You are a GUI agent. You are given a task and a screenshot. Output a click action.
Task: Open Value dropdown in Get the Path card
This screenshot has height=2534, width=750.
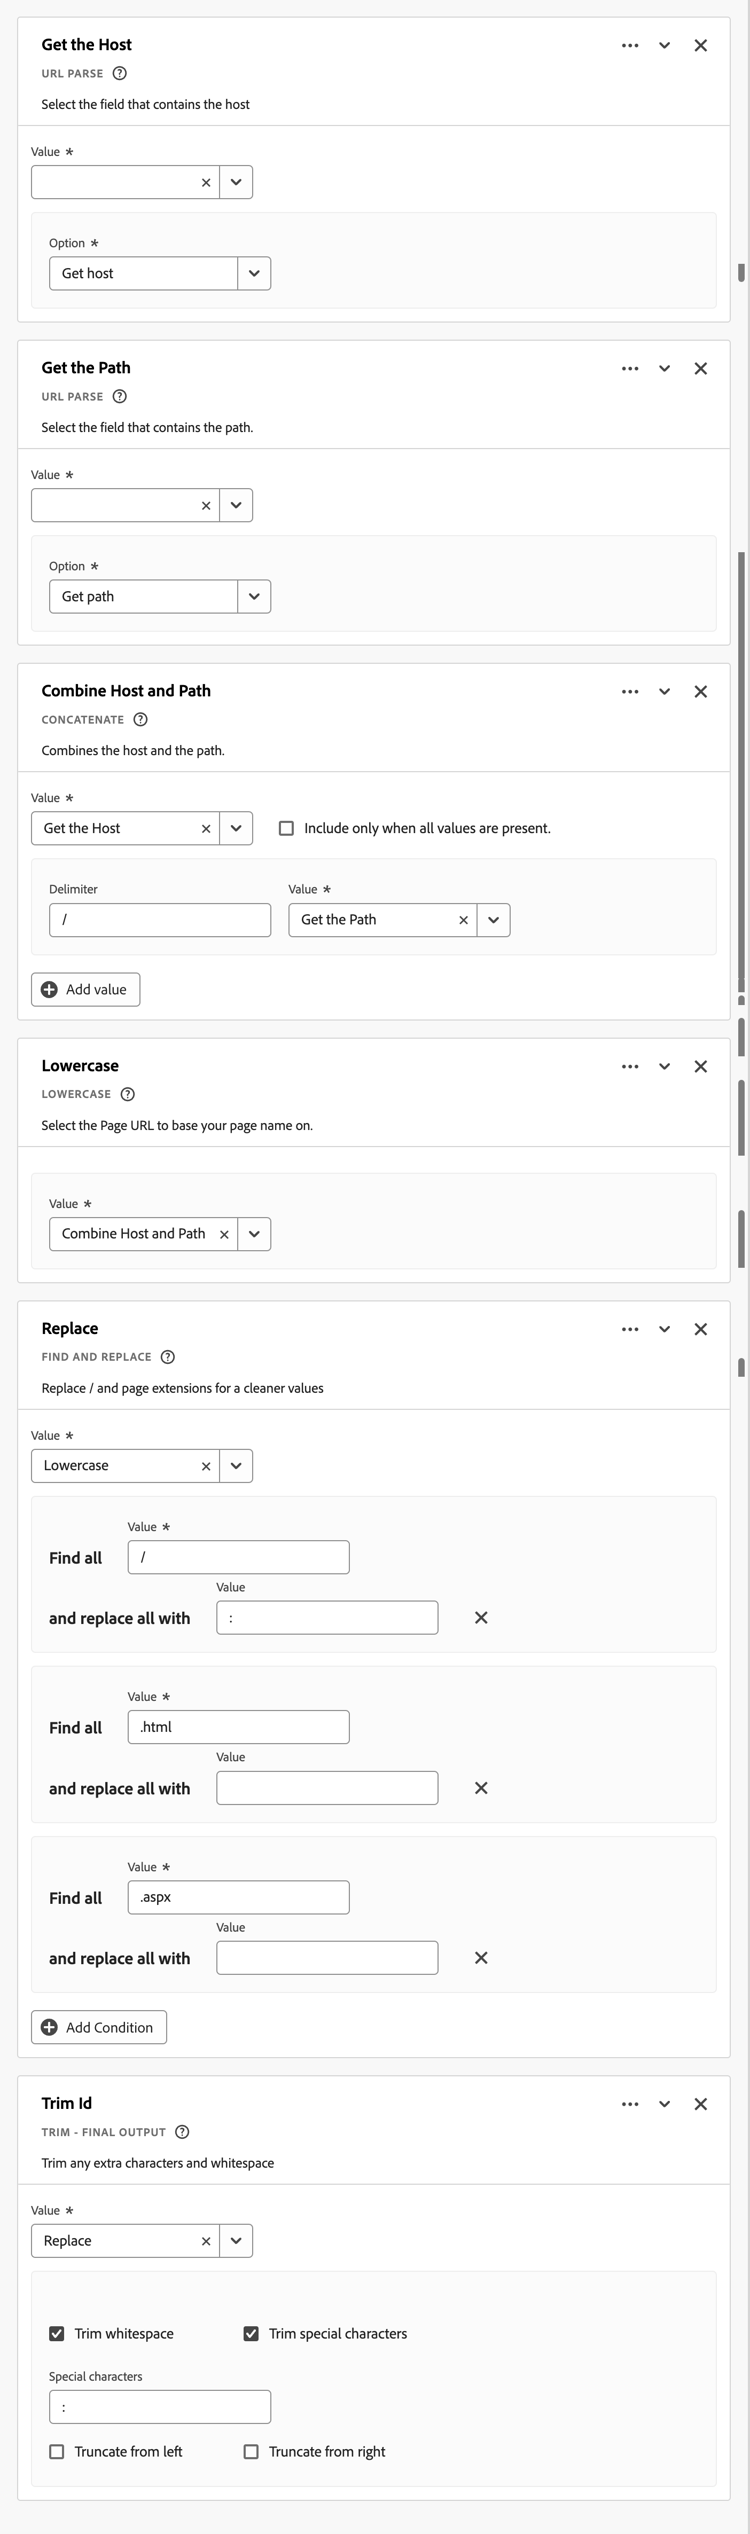point(236,505)
